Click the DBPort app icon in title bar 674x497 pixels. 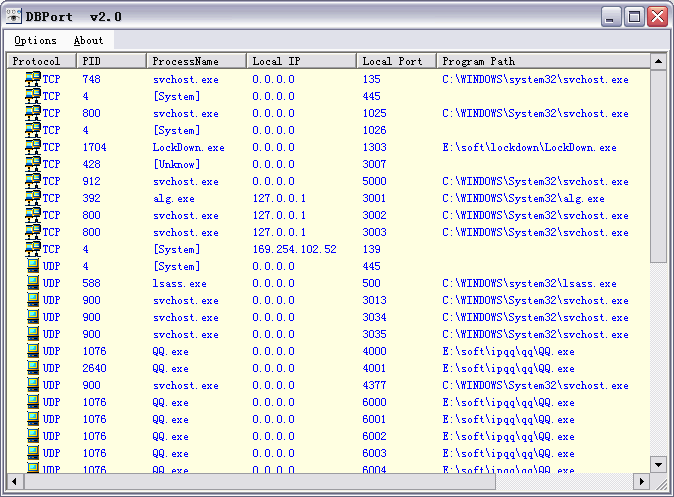tap(14, 16)
